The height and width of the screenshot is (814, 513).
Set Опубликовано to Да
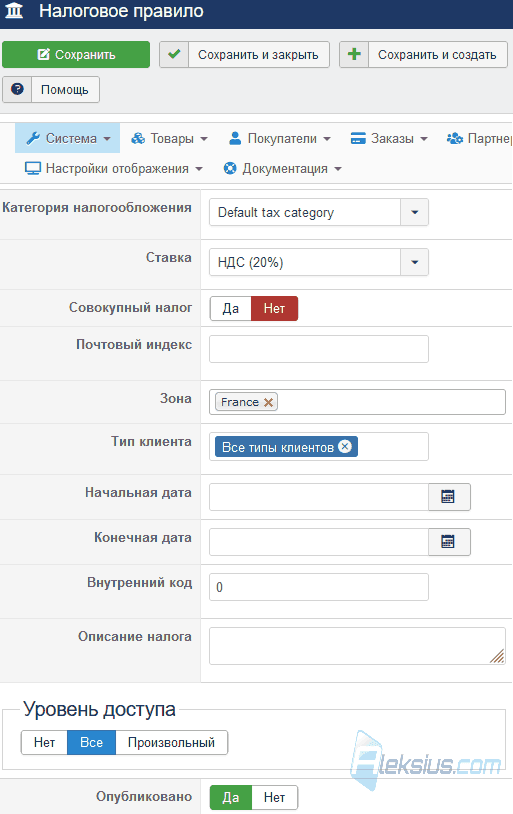click(x=231, y=797)
